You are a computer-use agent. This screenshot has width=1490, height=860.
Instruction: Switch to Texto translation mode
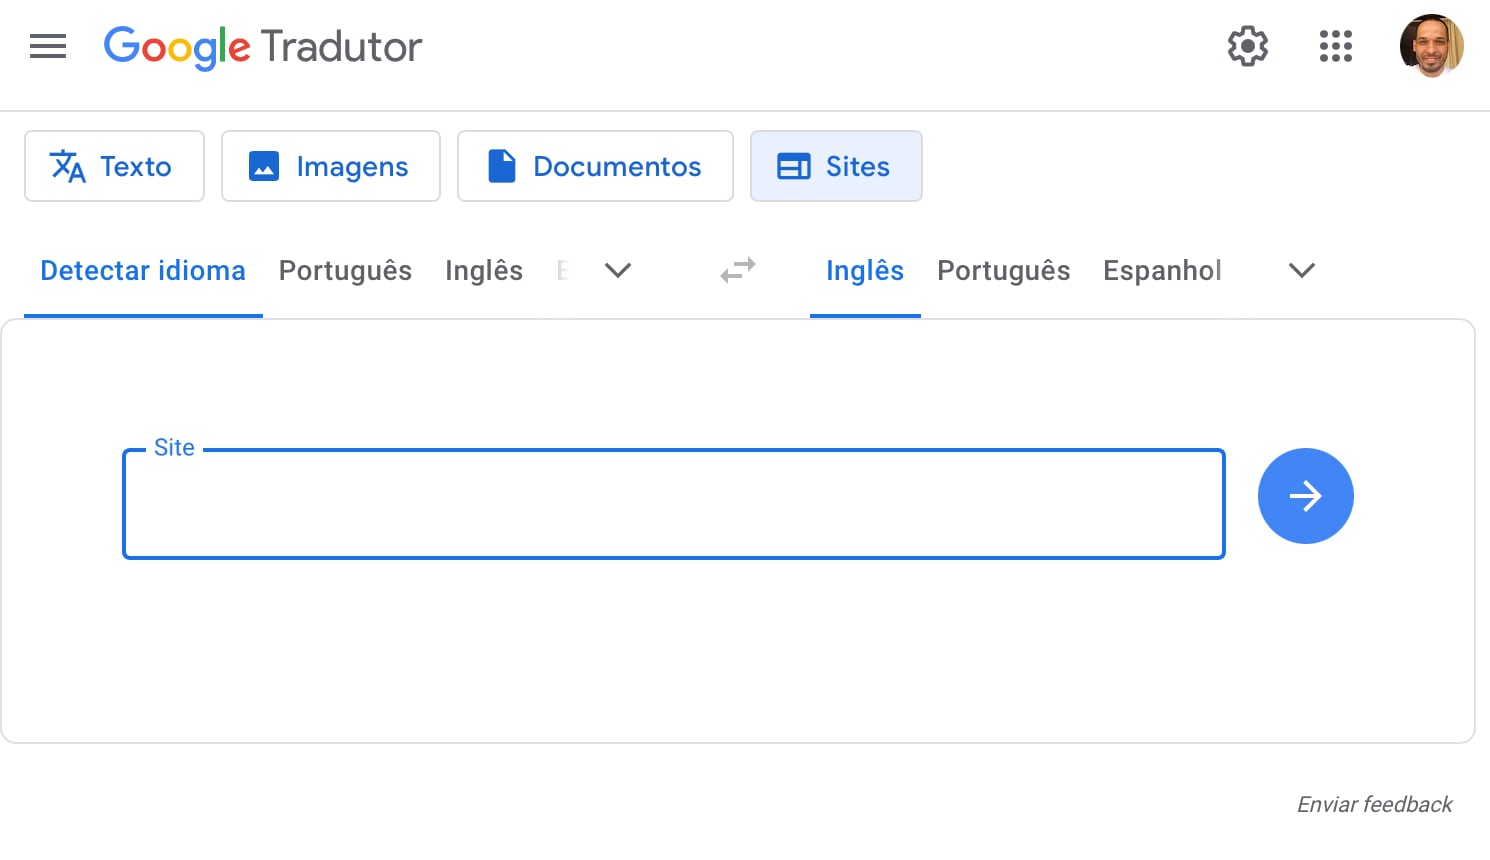[114, 166]
